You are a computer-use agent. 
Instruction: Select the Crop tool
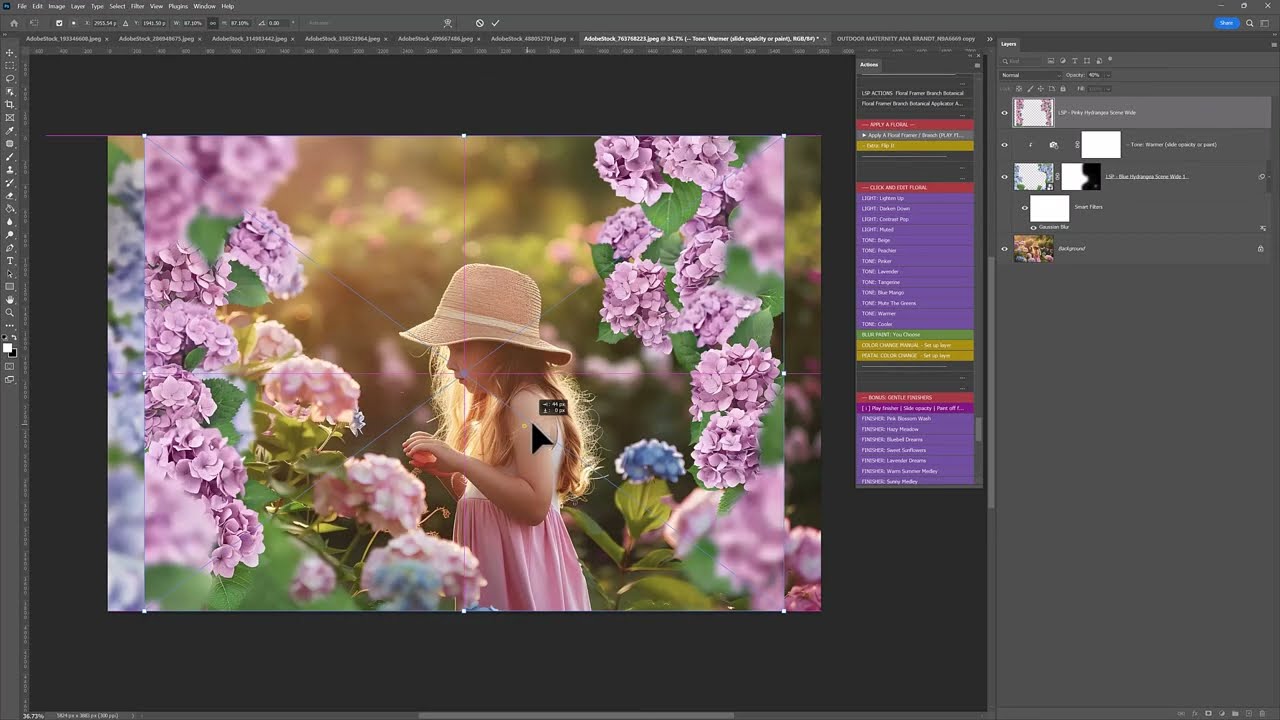coord(10,104)
